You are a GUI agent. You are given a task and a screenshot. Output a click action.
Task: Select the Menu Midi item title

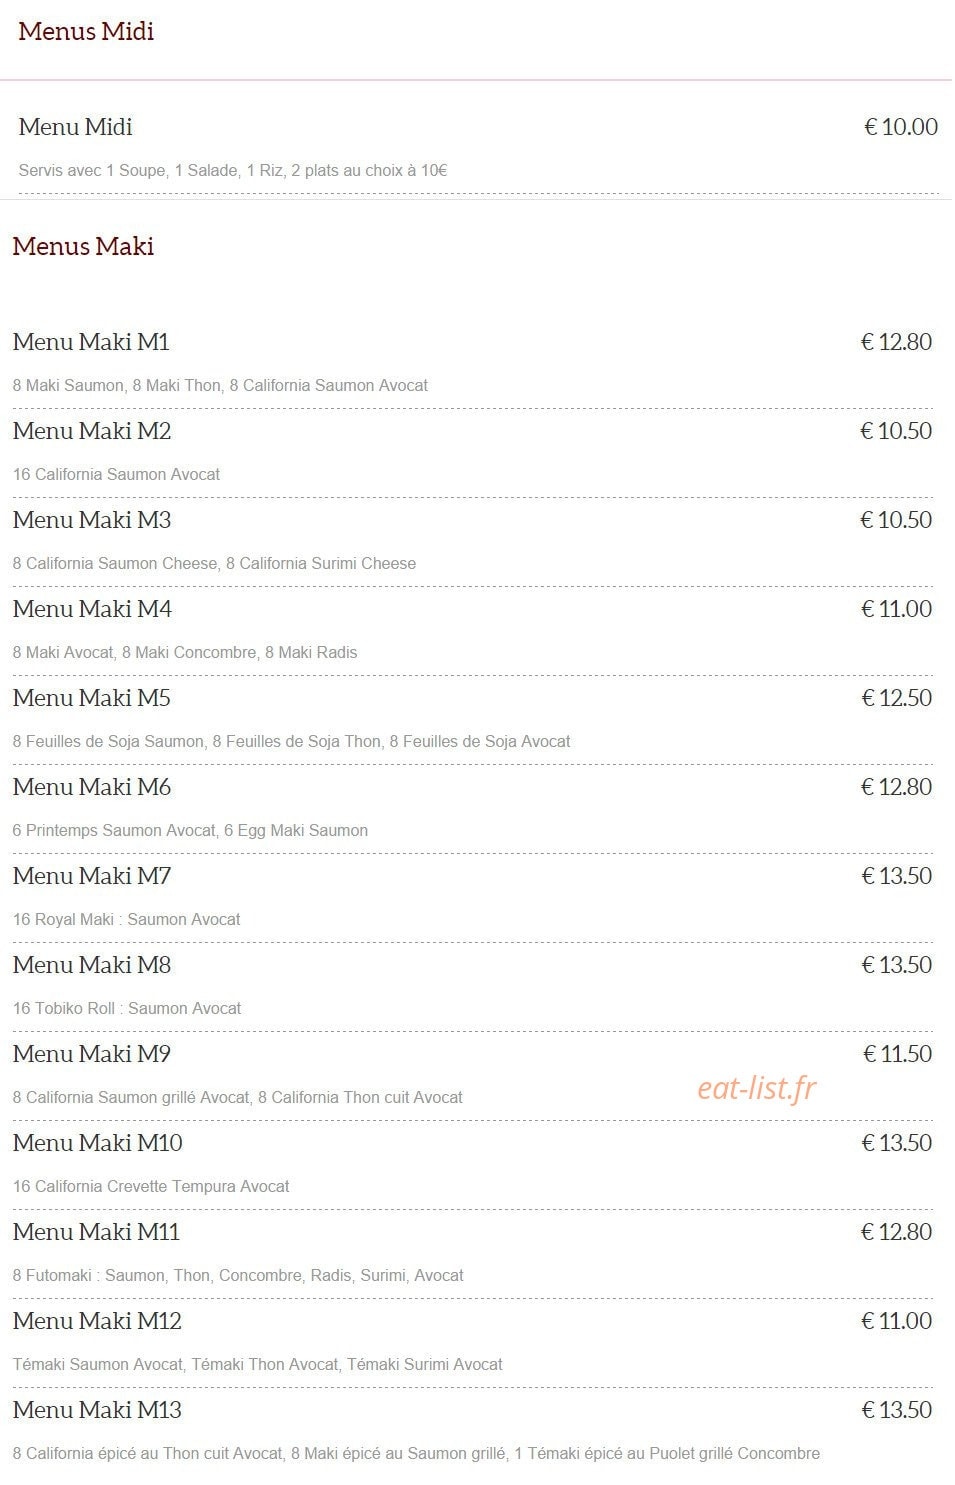75,127
